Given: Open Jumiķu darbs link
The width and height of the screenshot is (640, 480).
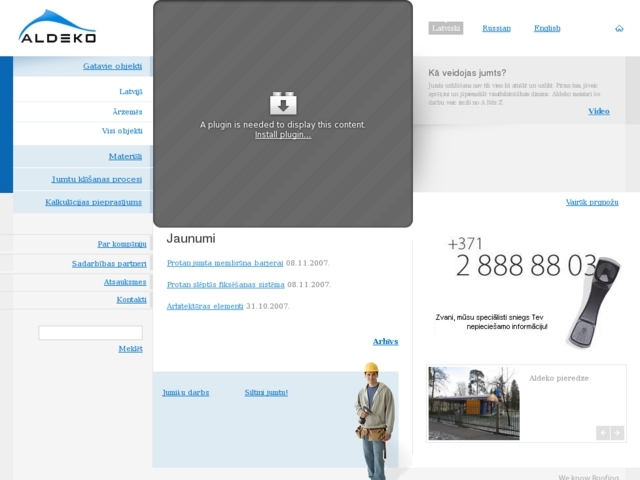Looking at the screenshot, I should click(186, 393).
